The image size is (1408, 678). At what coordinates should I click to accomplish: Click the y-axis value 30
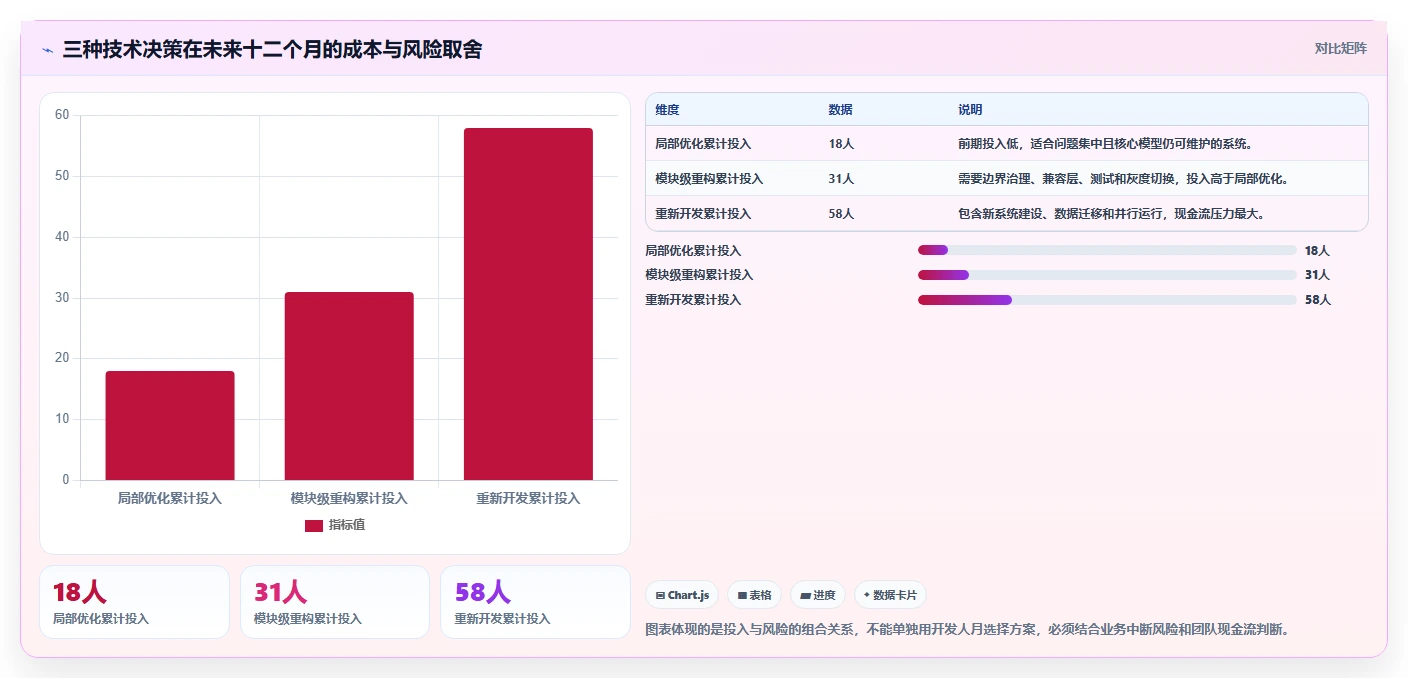point(62,298)
